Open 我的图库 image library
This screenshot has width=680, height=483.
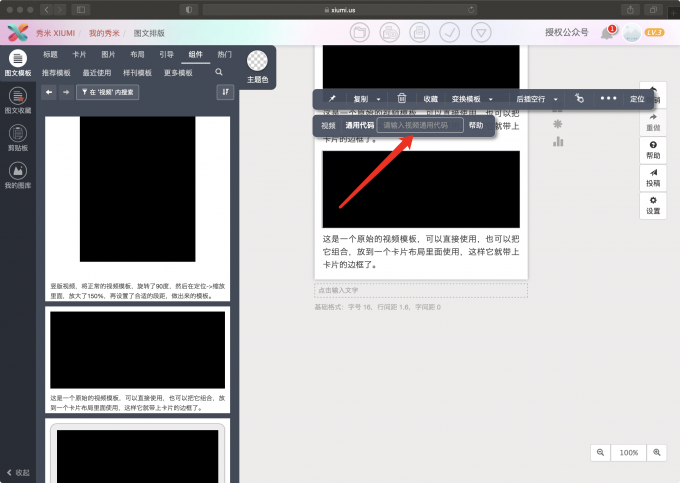17,175
